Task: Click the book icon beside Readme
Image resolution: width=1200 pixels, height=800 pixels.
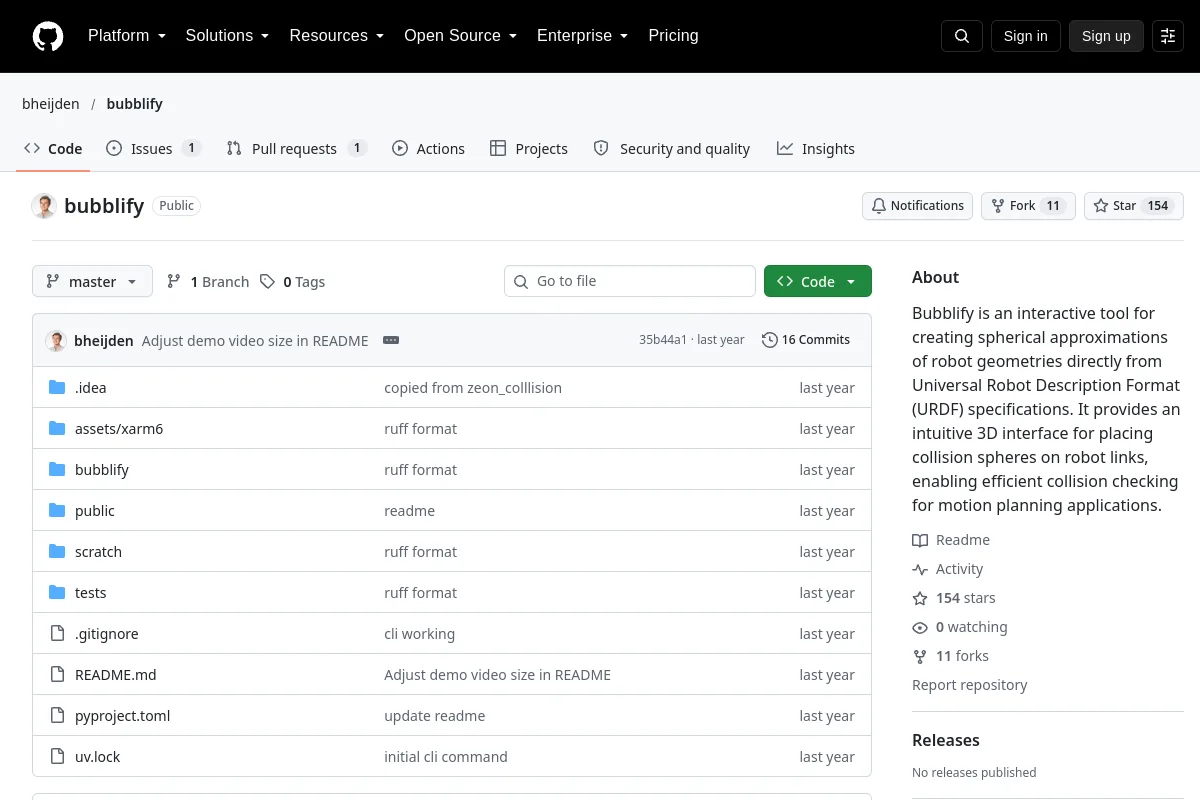Action: pos(920,540)
